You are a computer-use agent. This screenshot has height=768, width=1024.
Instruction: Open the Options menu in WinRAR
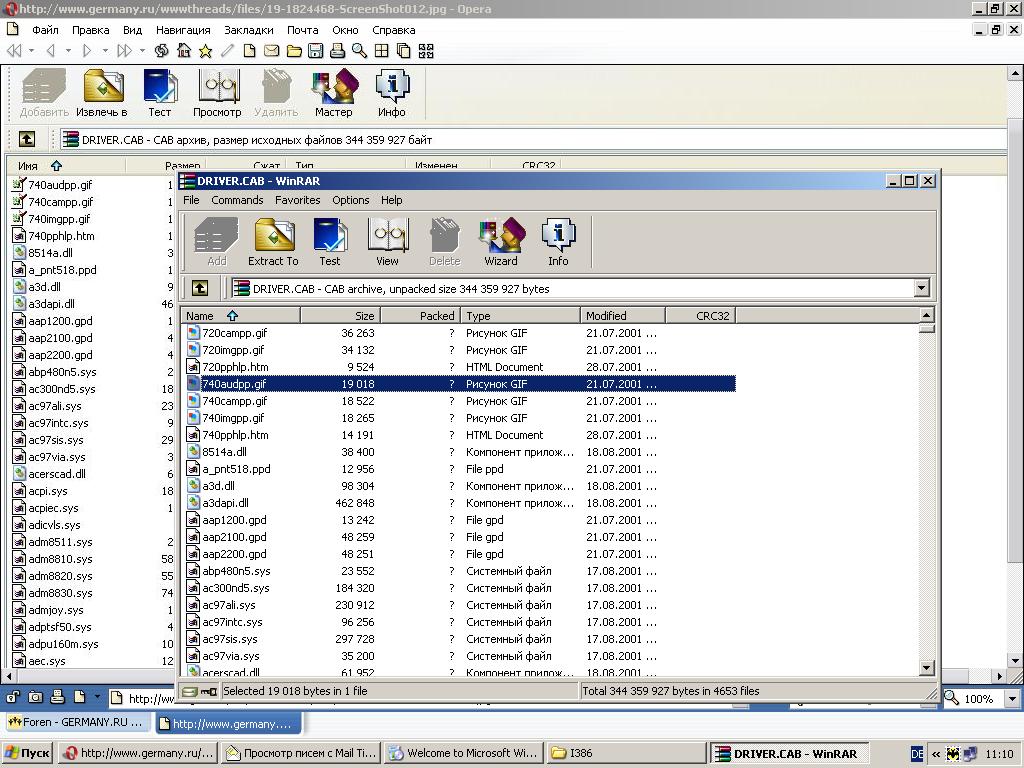[x=351, y=200]
